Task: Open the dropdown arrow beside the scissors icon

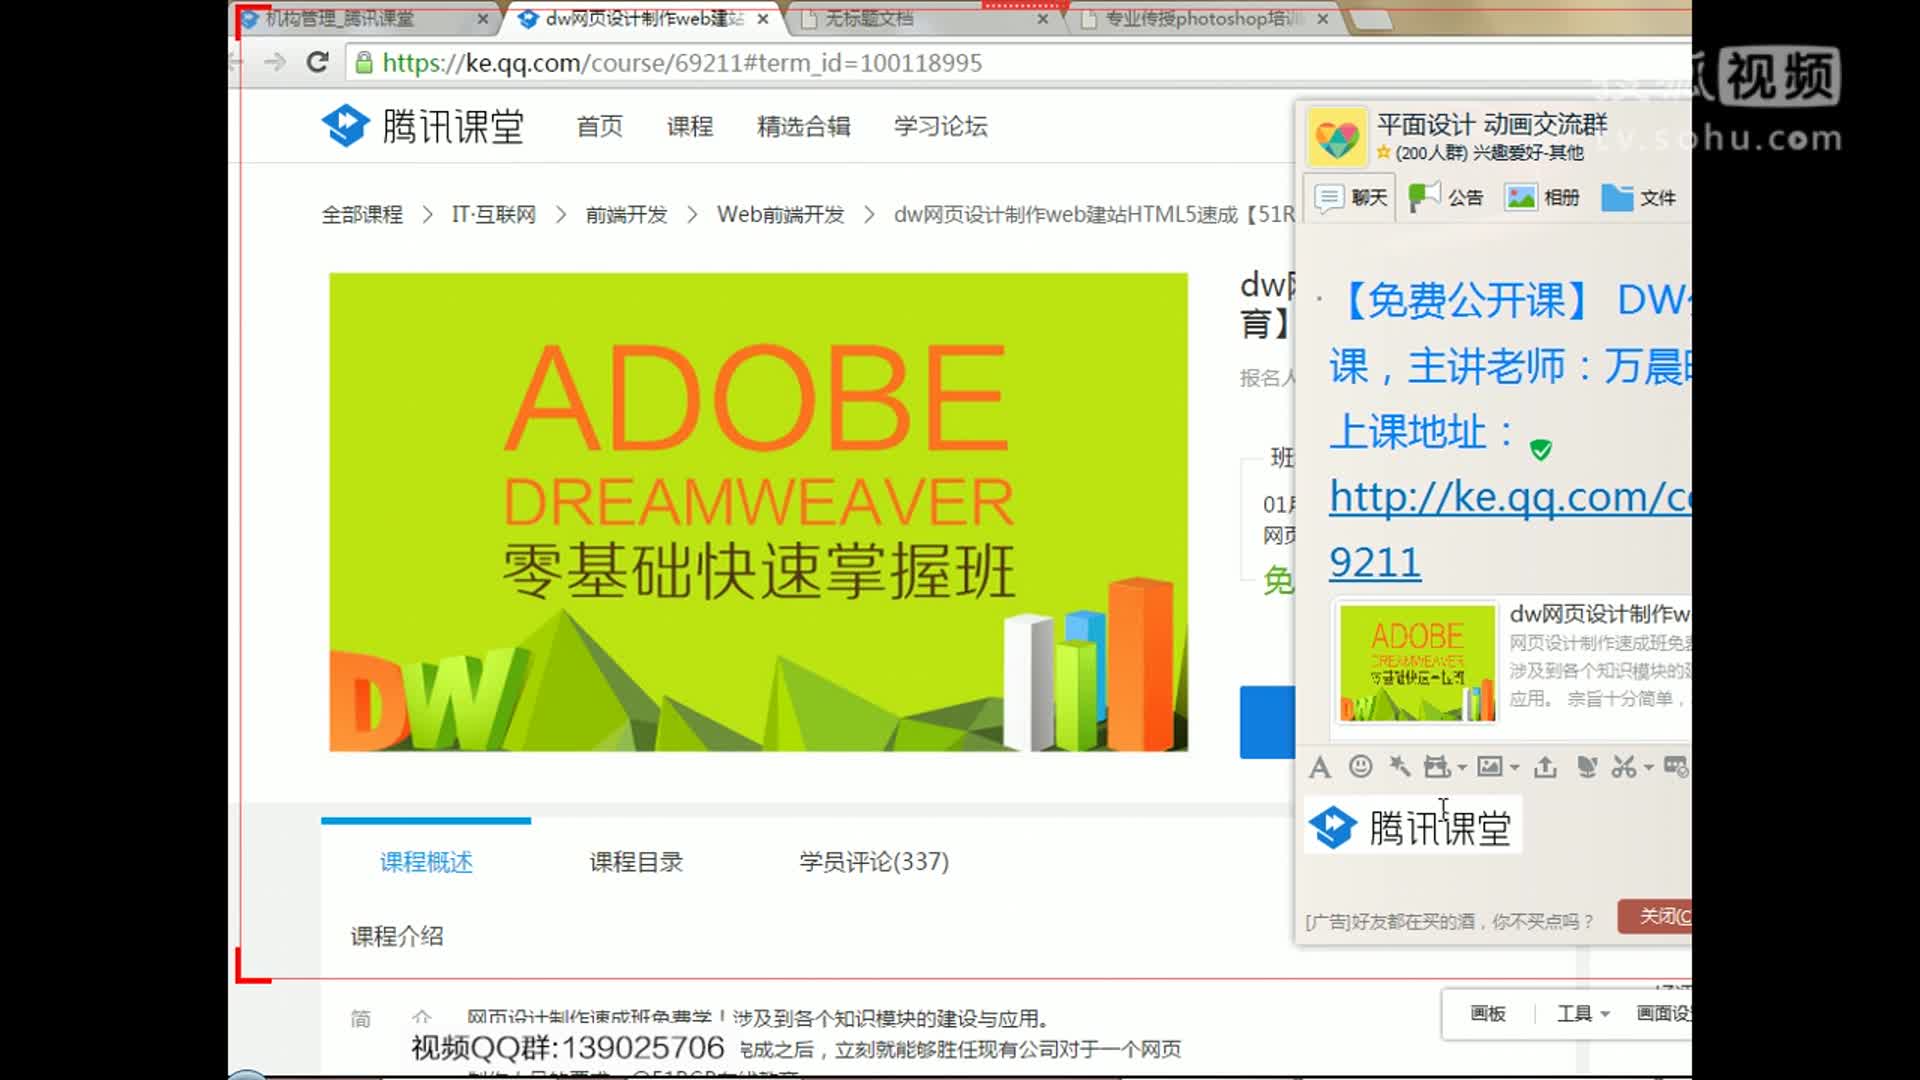Action: coord(1648,768)
